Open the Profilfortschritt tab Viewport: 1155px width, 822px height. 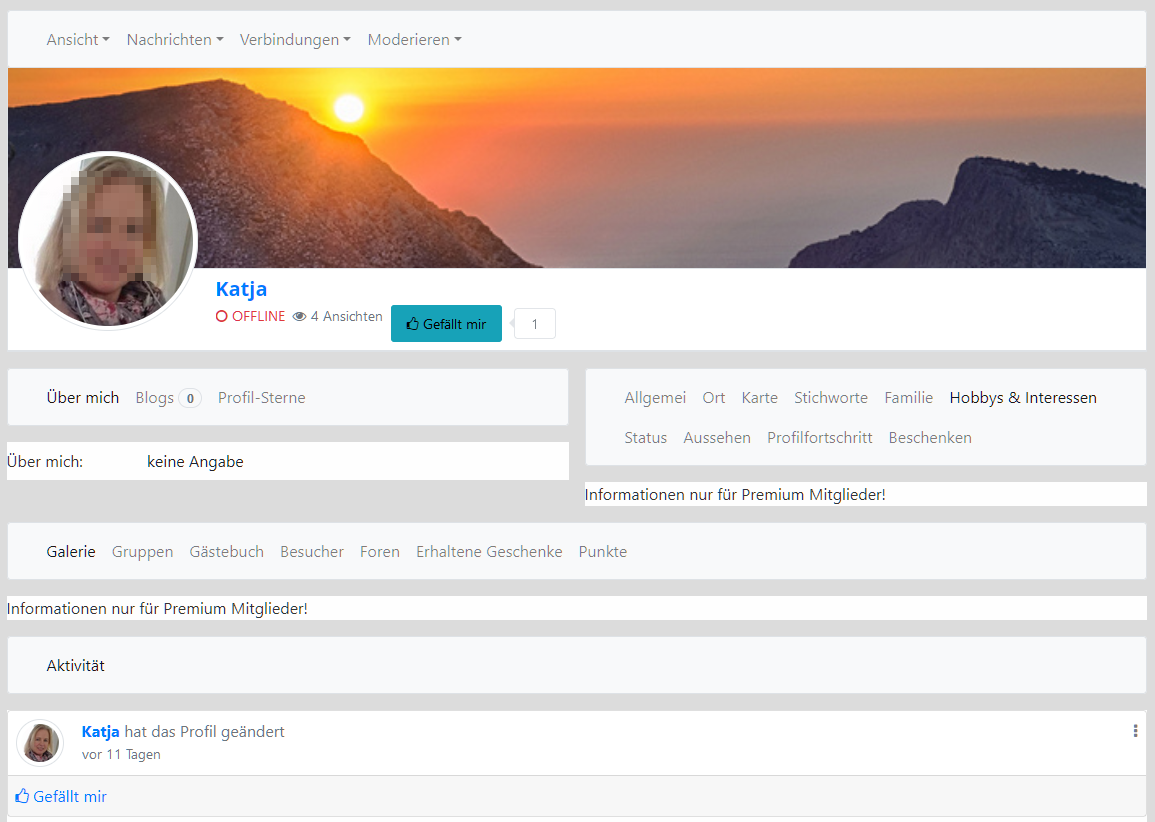[x=820, y=438]
